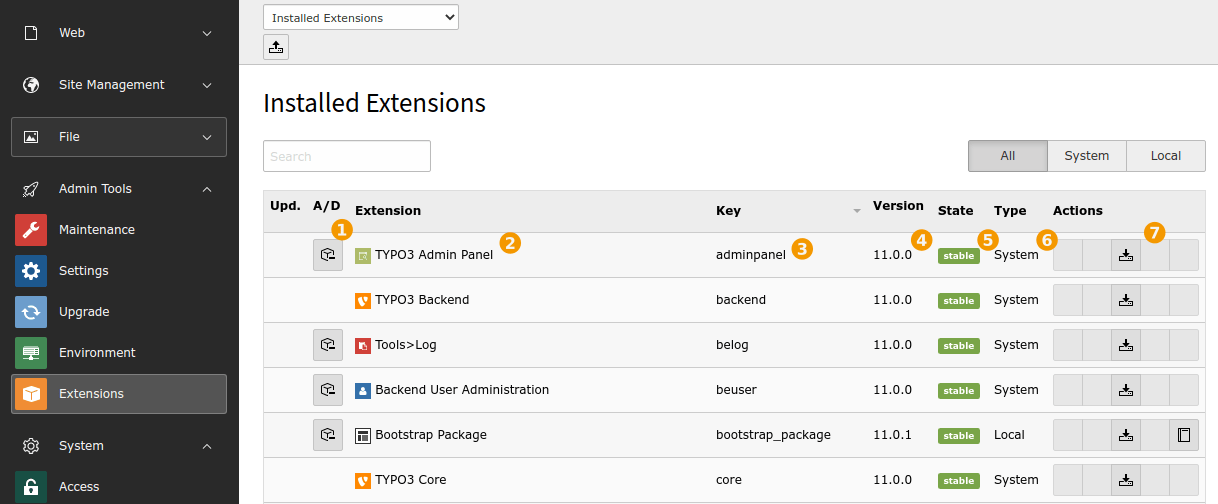The width and height of the screenshot is (1218, 504).
Task: Click the "TYPO3 Admin Panel" extension name
Action: pyautogui.click(x=434, y=255)
